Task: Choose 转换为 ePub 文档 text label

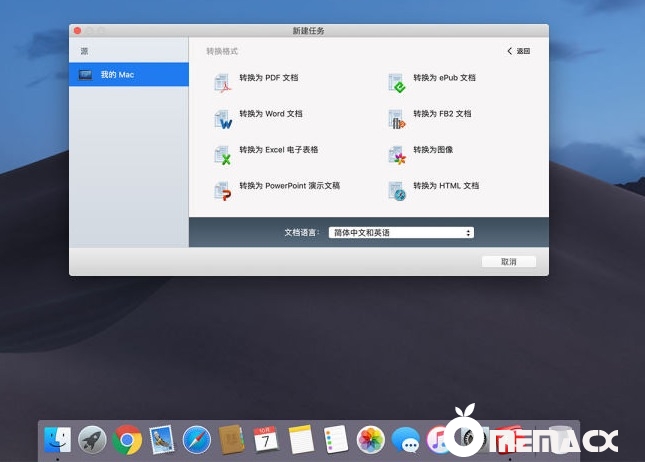Action: tap(444, 77)
